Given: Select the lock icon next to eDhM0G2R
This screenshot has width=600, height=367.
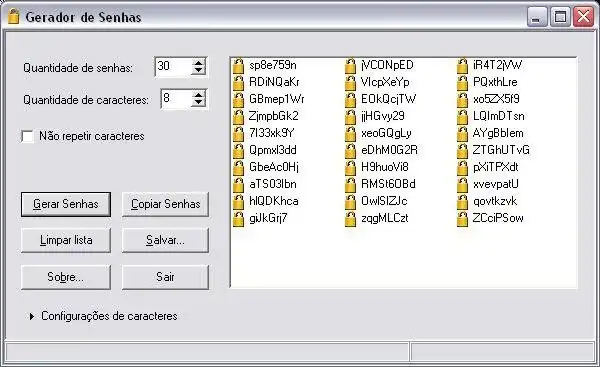Looking at the screenshot, I should [350, 151].
